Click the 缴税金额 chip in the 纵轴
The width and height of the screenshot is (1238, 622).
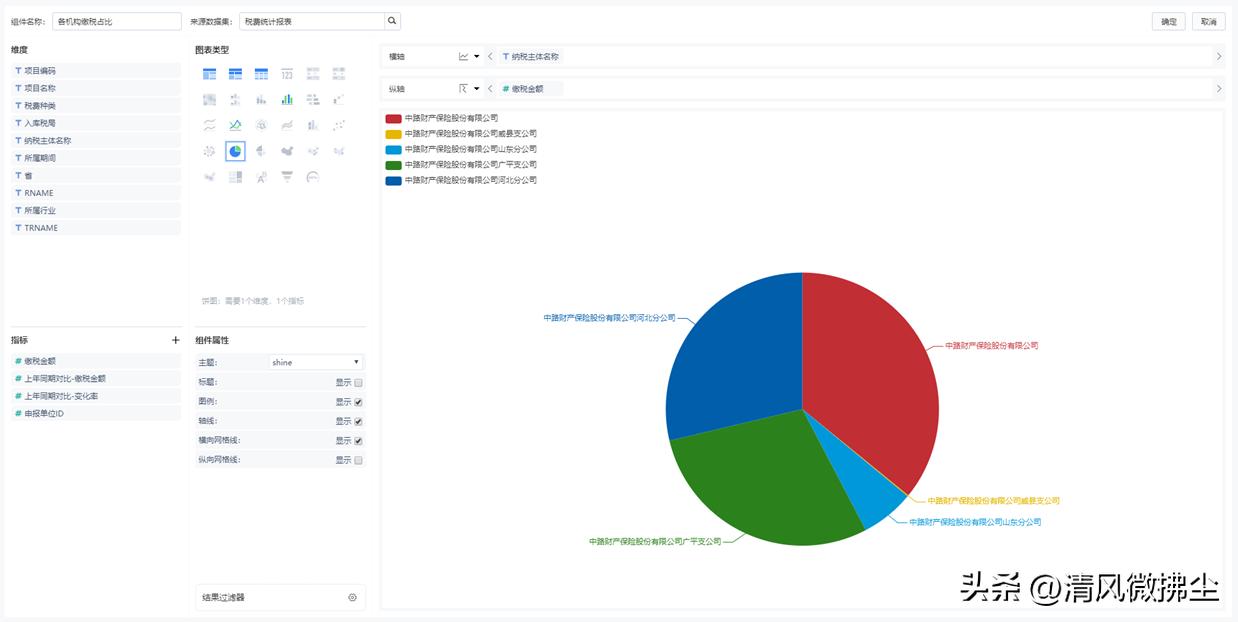click(x=531, y=89)
